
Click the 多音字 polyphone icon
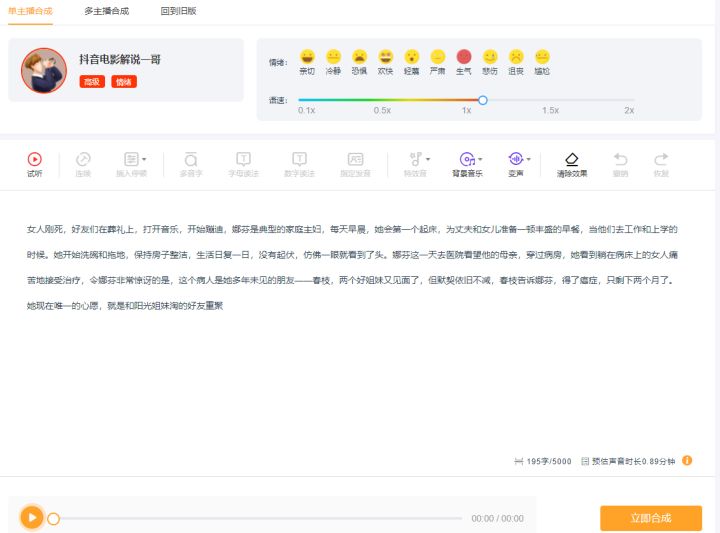191,159
